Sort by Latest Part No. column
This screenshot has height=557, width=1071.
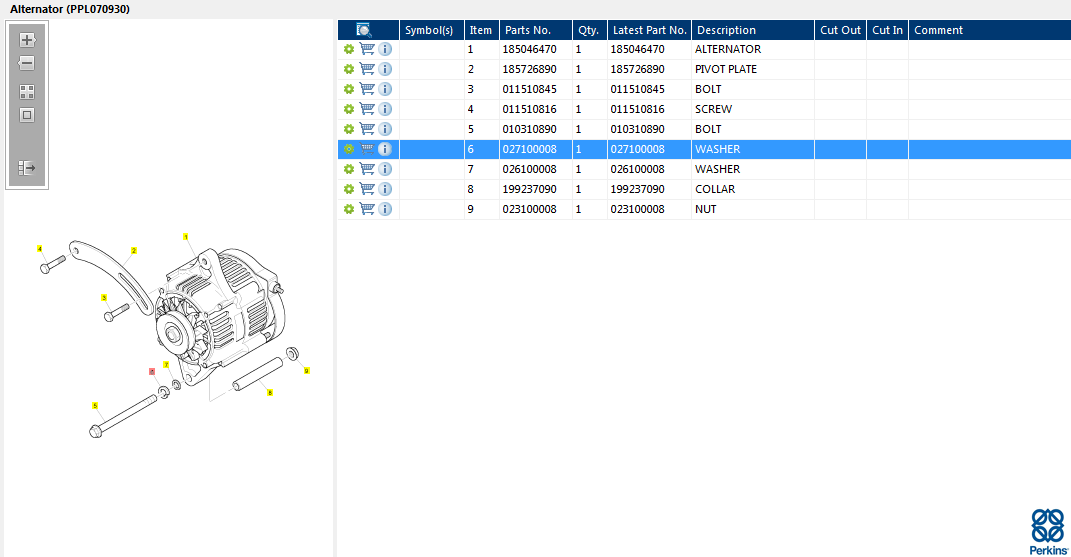tap(650, 30)
